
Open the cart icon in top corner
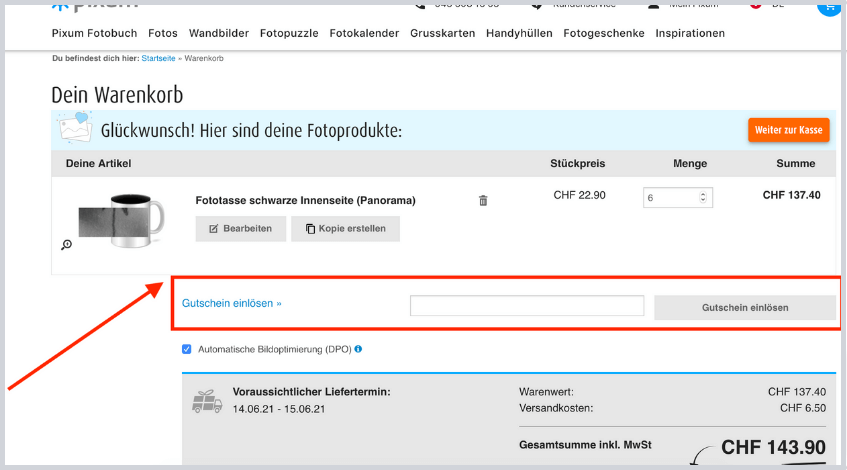coord(829,6)
